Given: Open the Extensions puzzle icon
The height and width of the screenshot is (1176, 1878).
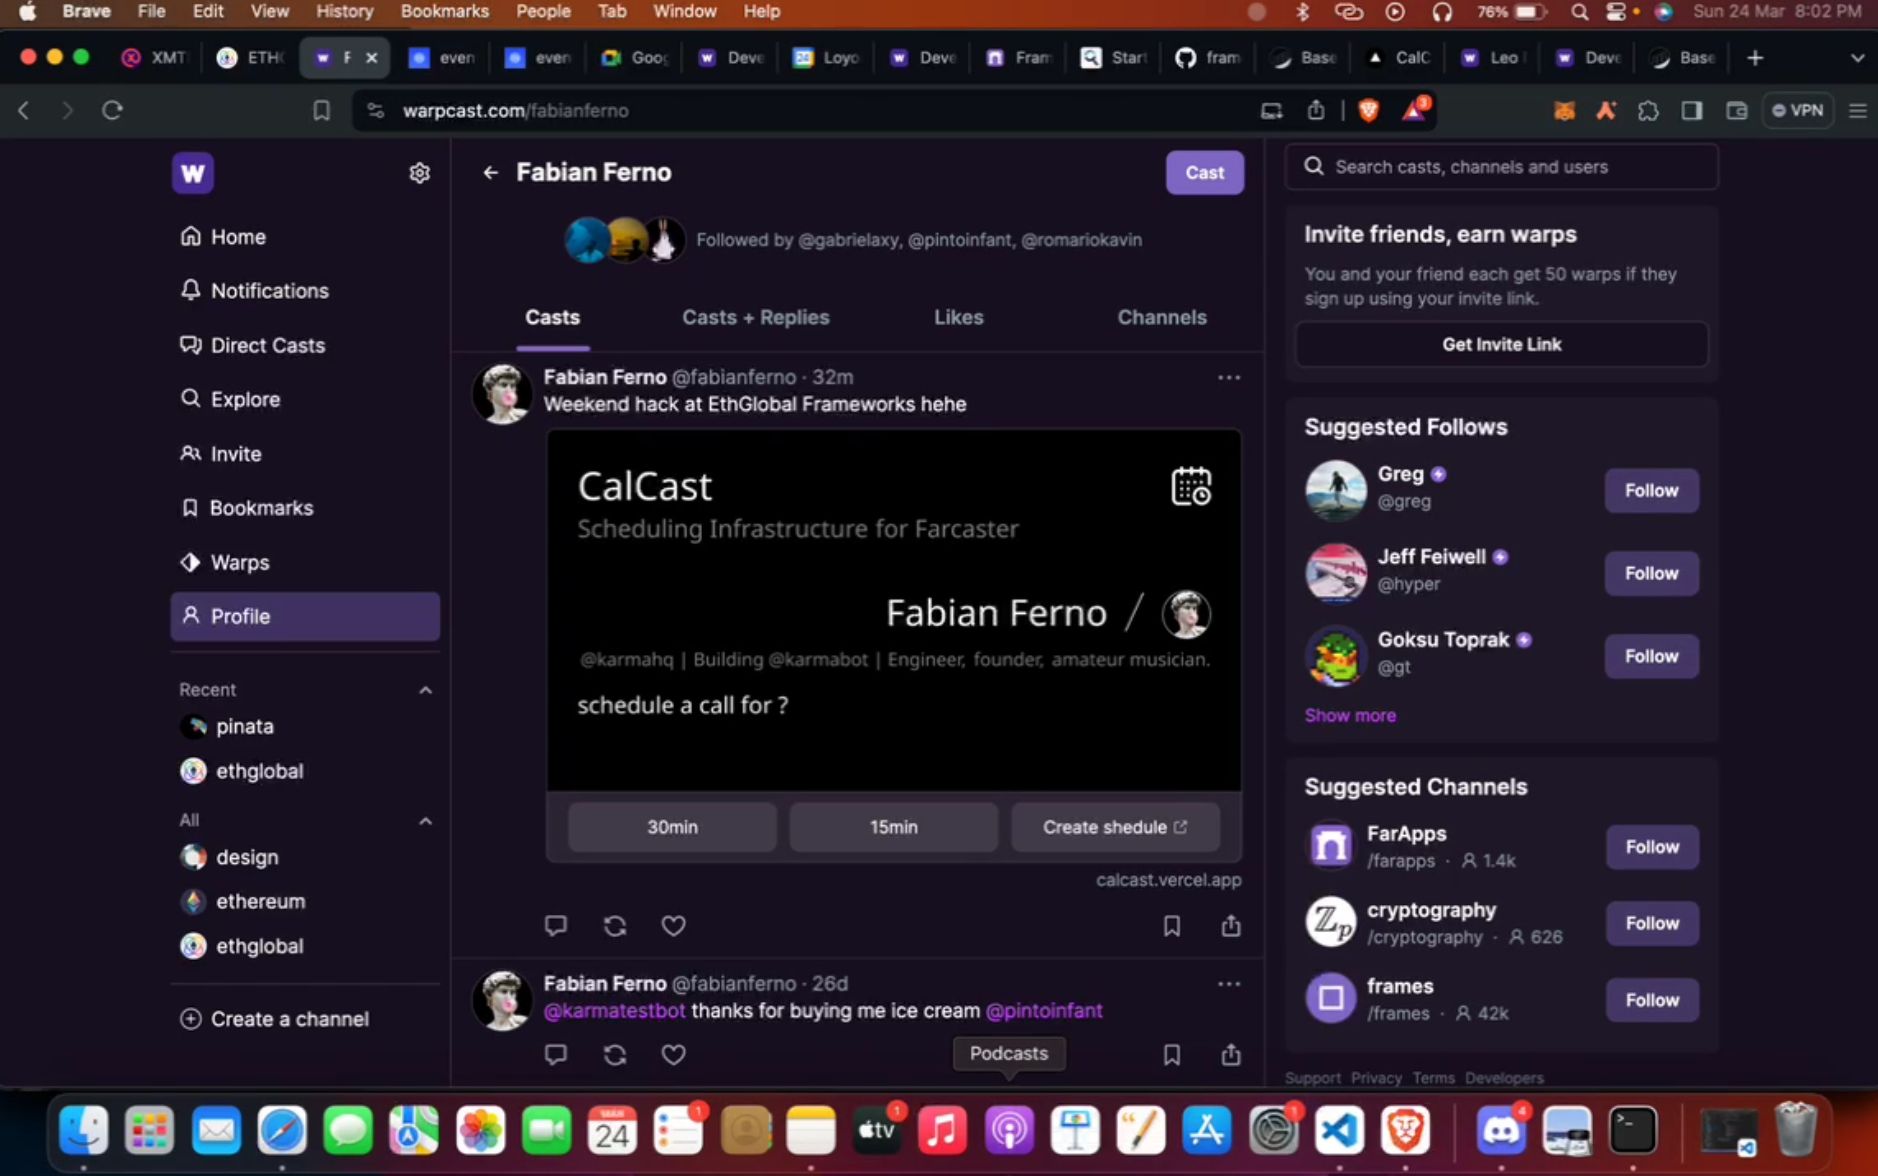Looking at the screenshot, I should [x=1648, y=110].
